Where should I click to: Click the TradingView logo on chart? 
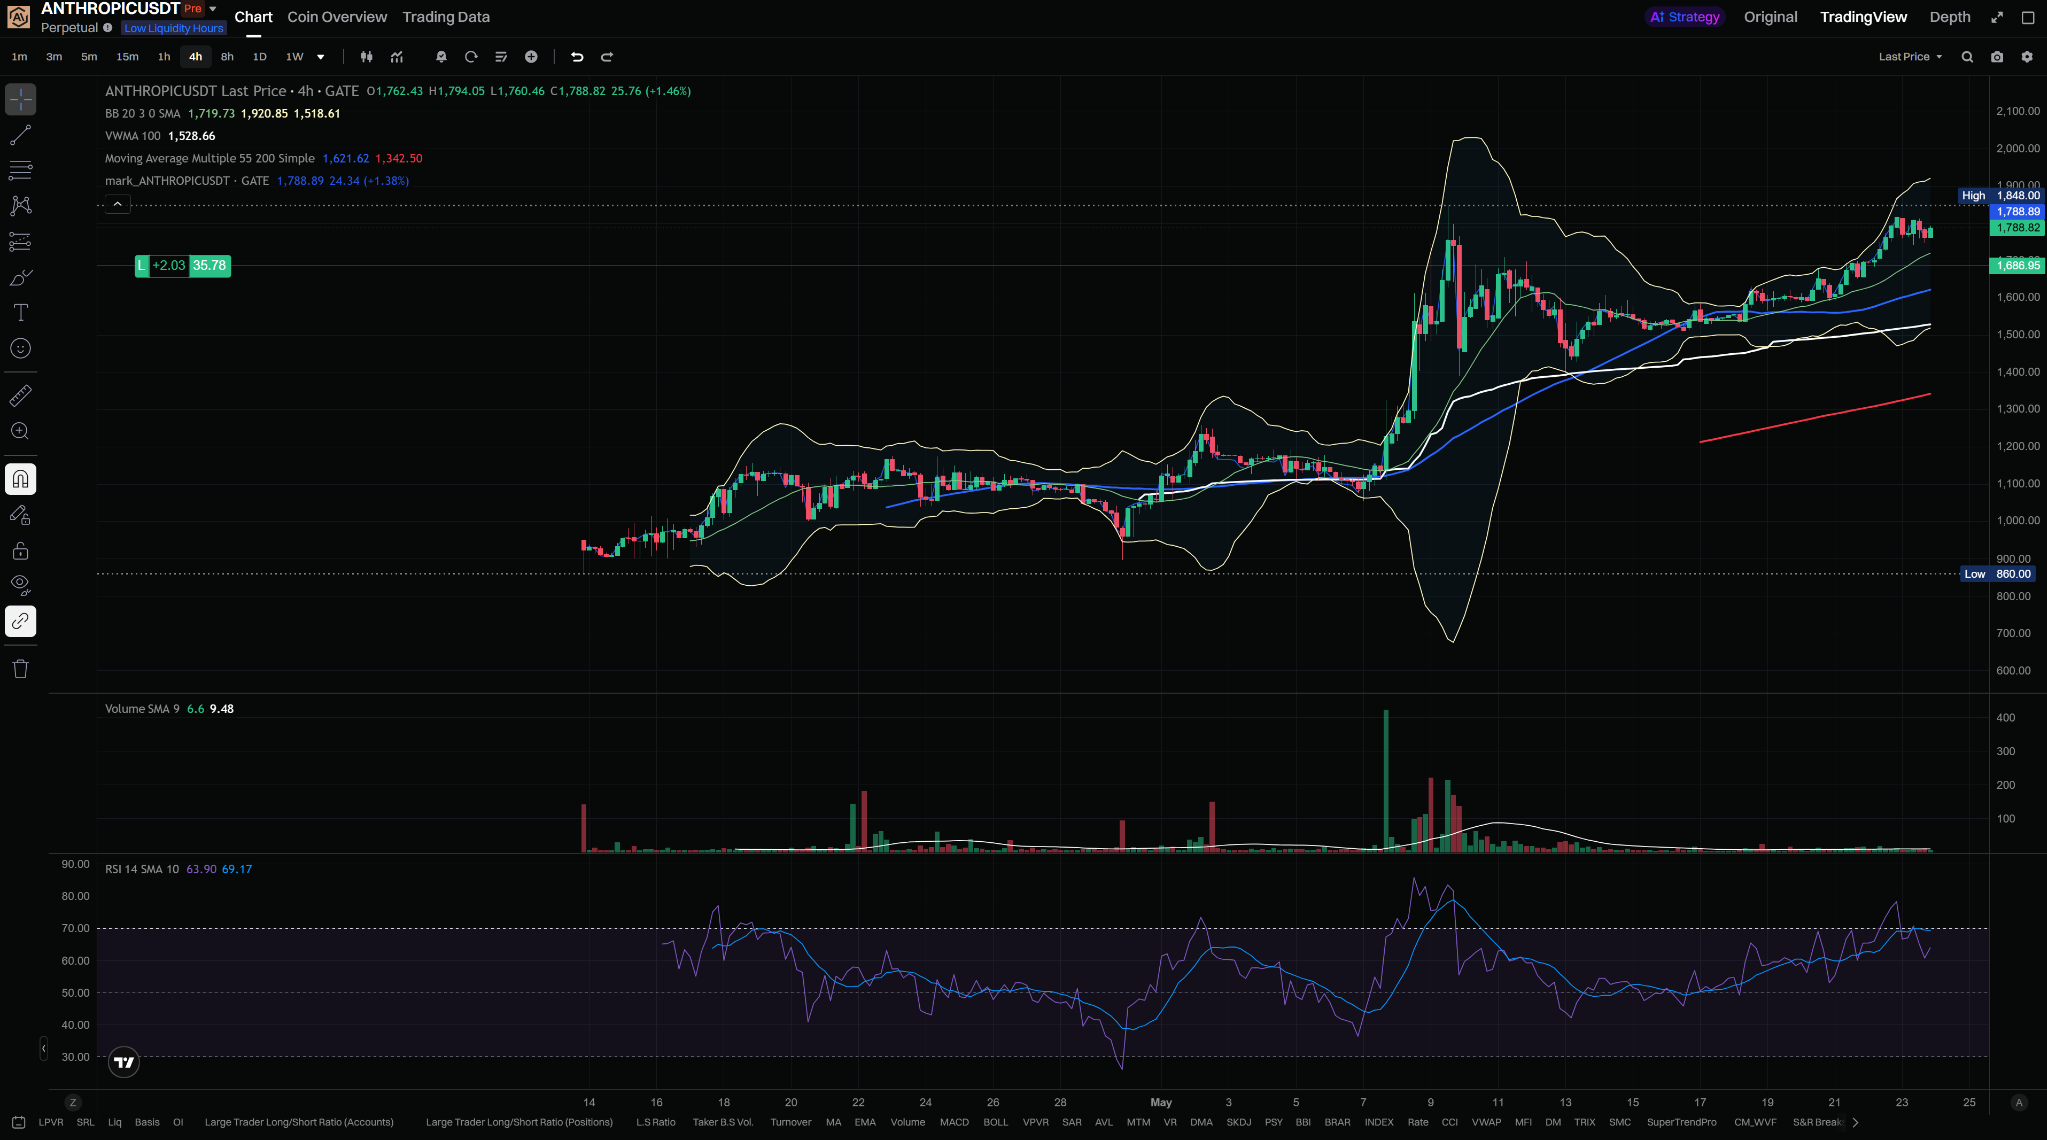[124, 1062]
